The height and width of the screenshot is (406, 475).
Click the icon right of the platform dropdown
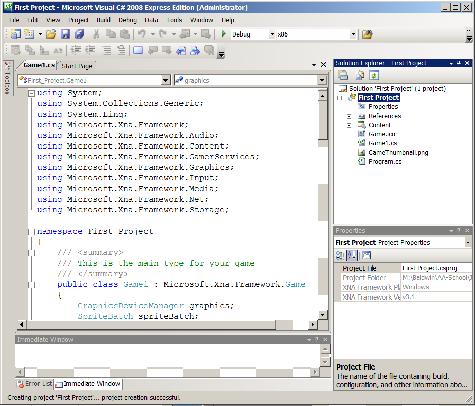pyautogui.click(x=367, y=34)
